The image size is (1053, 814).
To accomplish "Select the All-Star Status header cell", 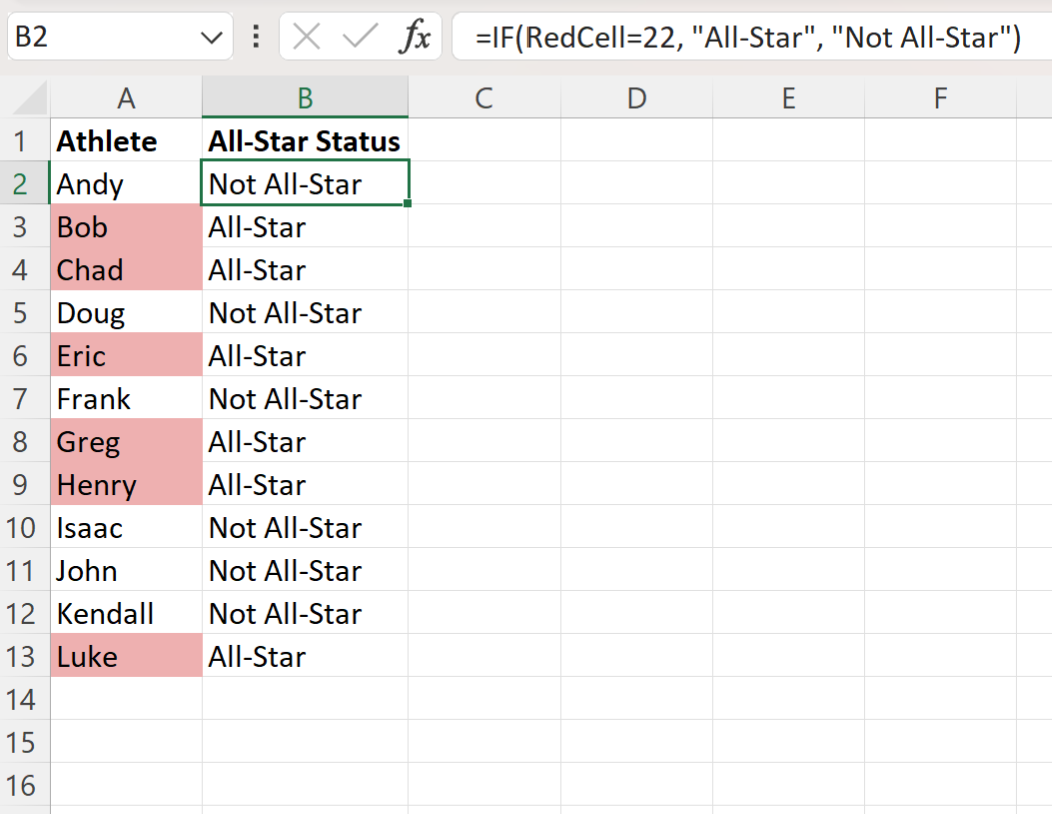I will (x=305, y=141).
